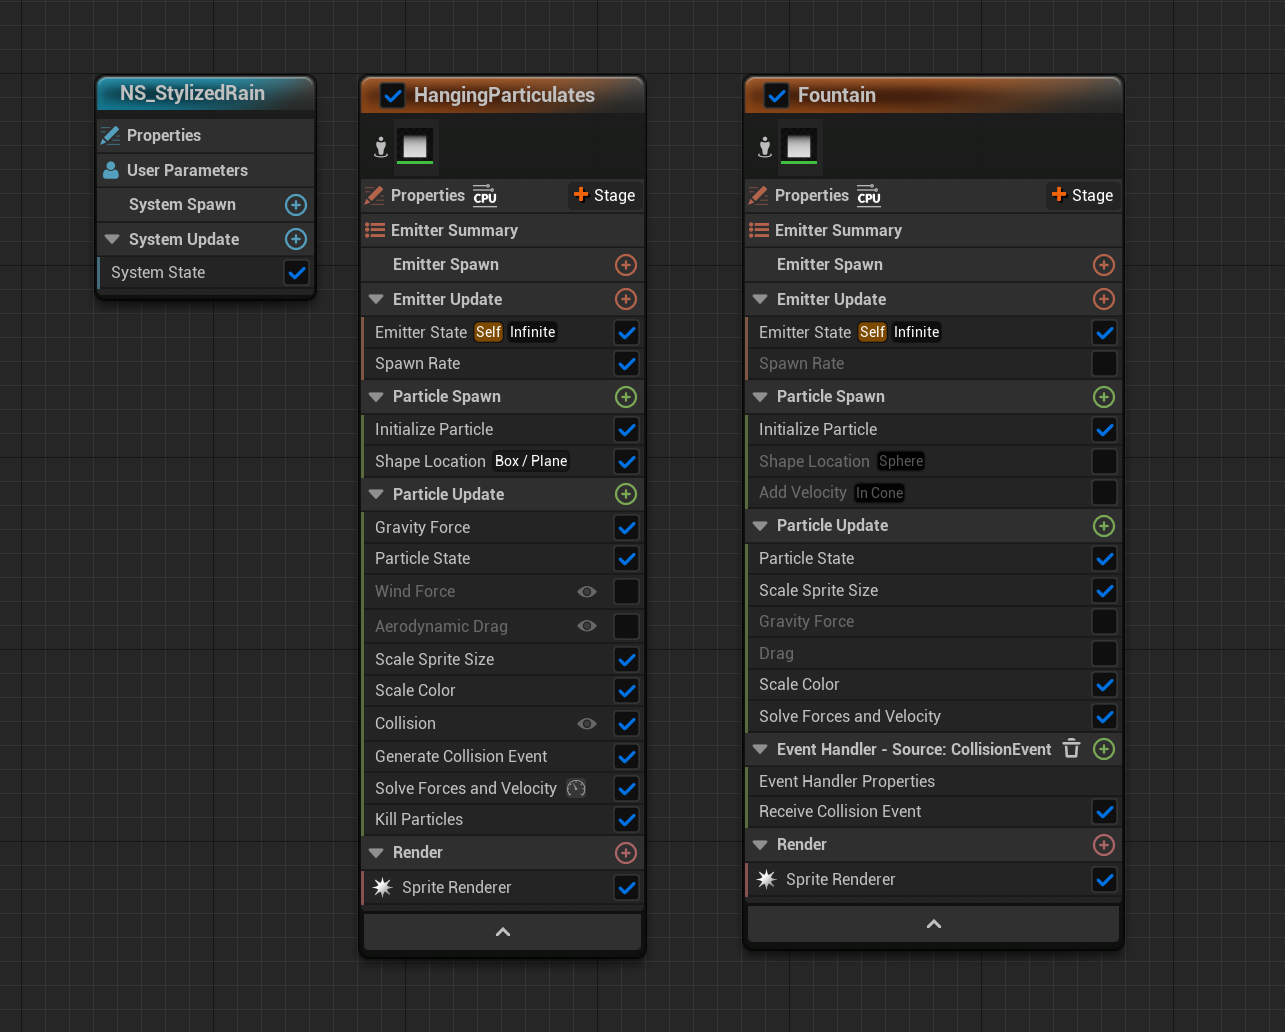Disable the Fountain emitter checkbox

point(776,95)
